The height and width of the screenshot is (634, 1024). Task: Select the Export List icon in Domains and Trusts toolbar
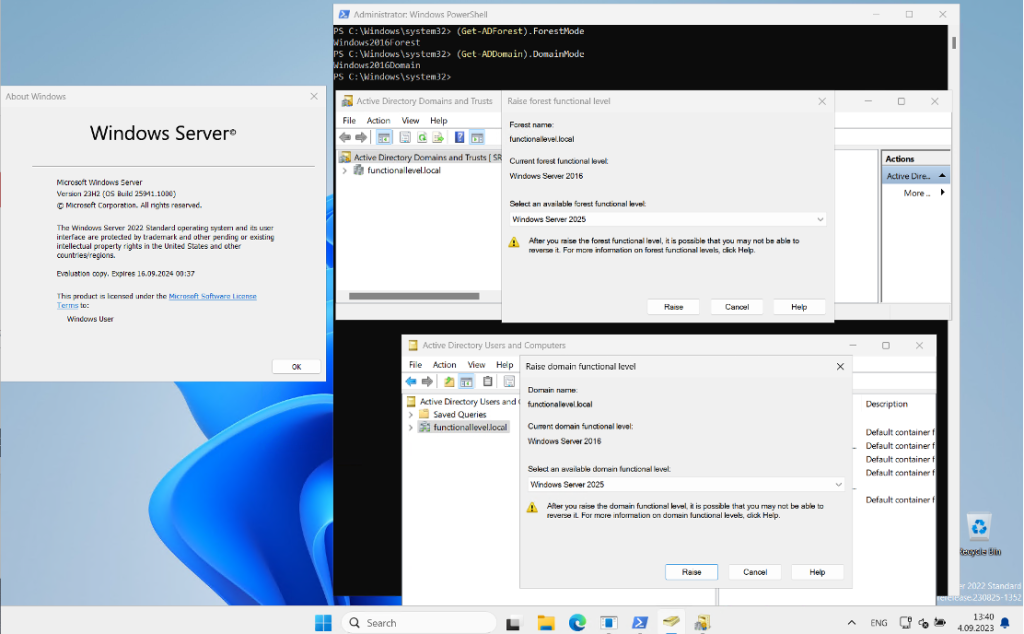point(437,137)
